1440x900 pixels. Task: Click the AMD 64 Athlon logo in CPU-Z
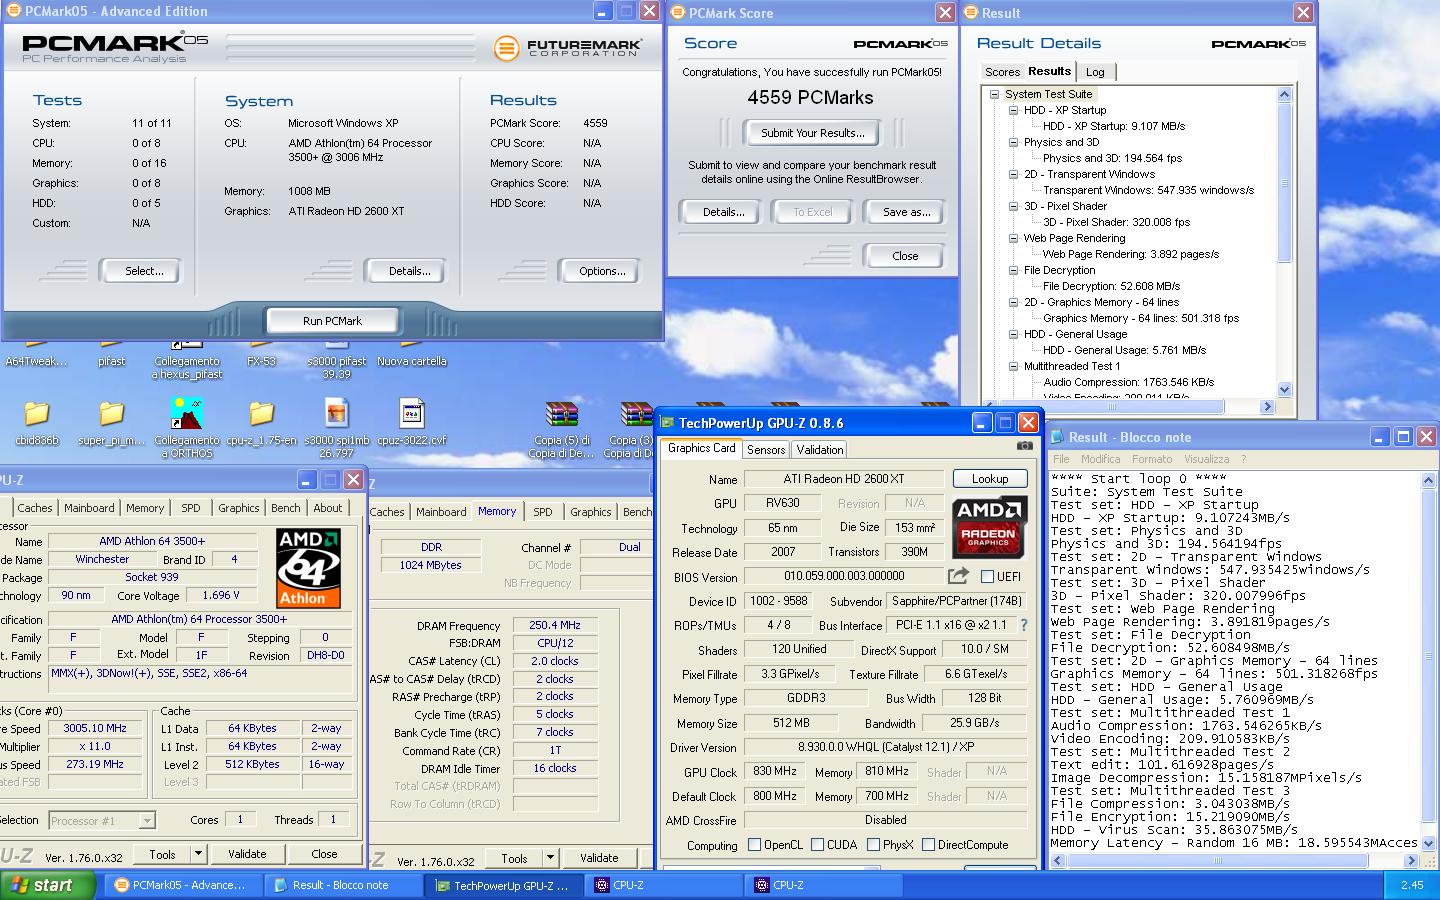pyautogui.click(x=308, y=568)
